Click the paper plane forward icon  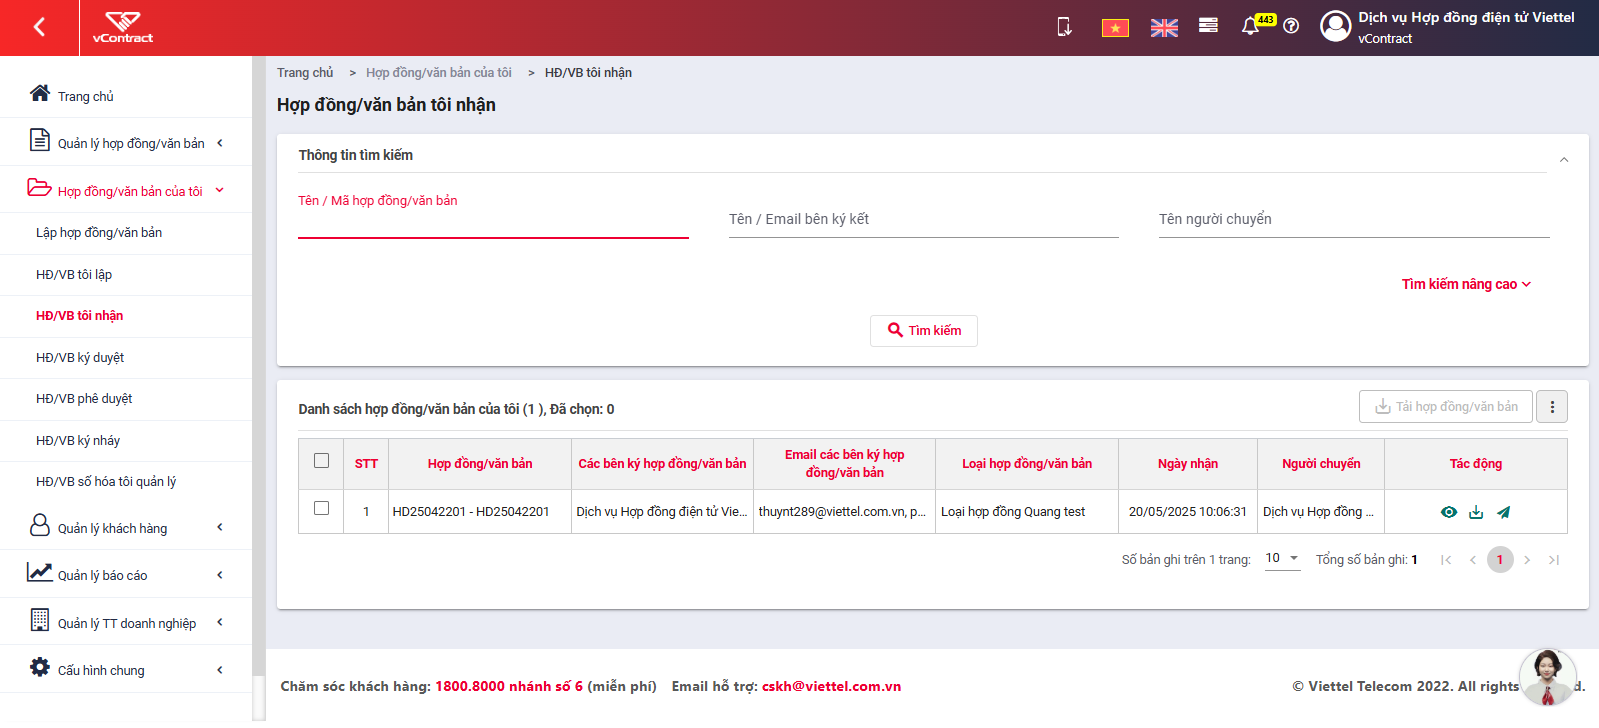(1503, 512)
